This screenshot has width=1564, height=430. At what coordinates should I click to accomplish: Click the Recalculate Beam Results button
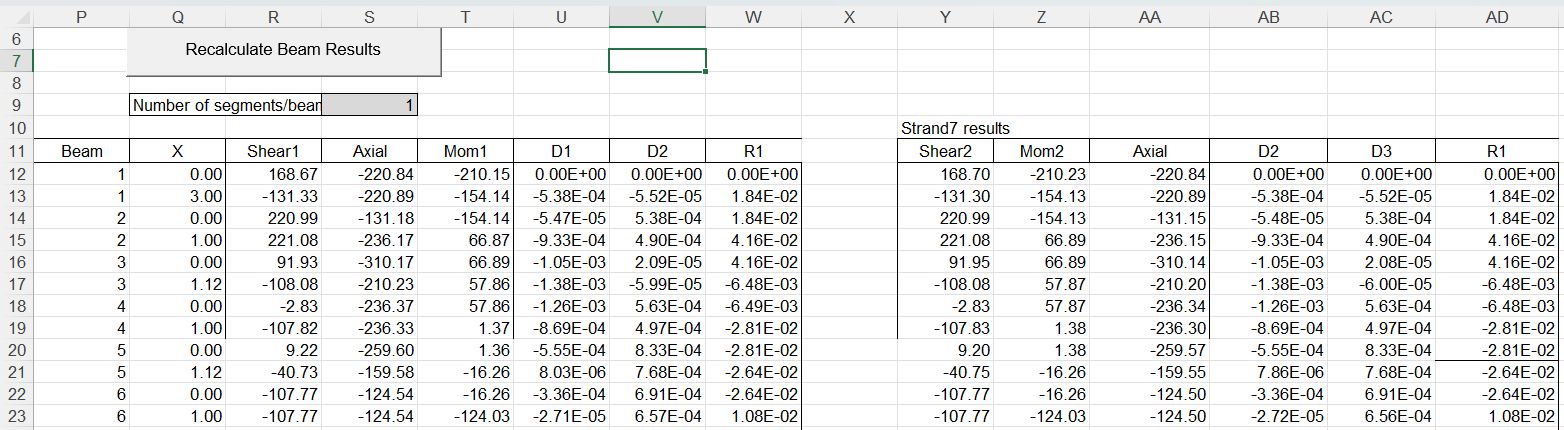(283, 50)
